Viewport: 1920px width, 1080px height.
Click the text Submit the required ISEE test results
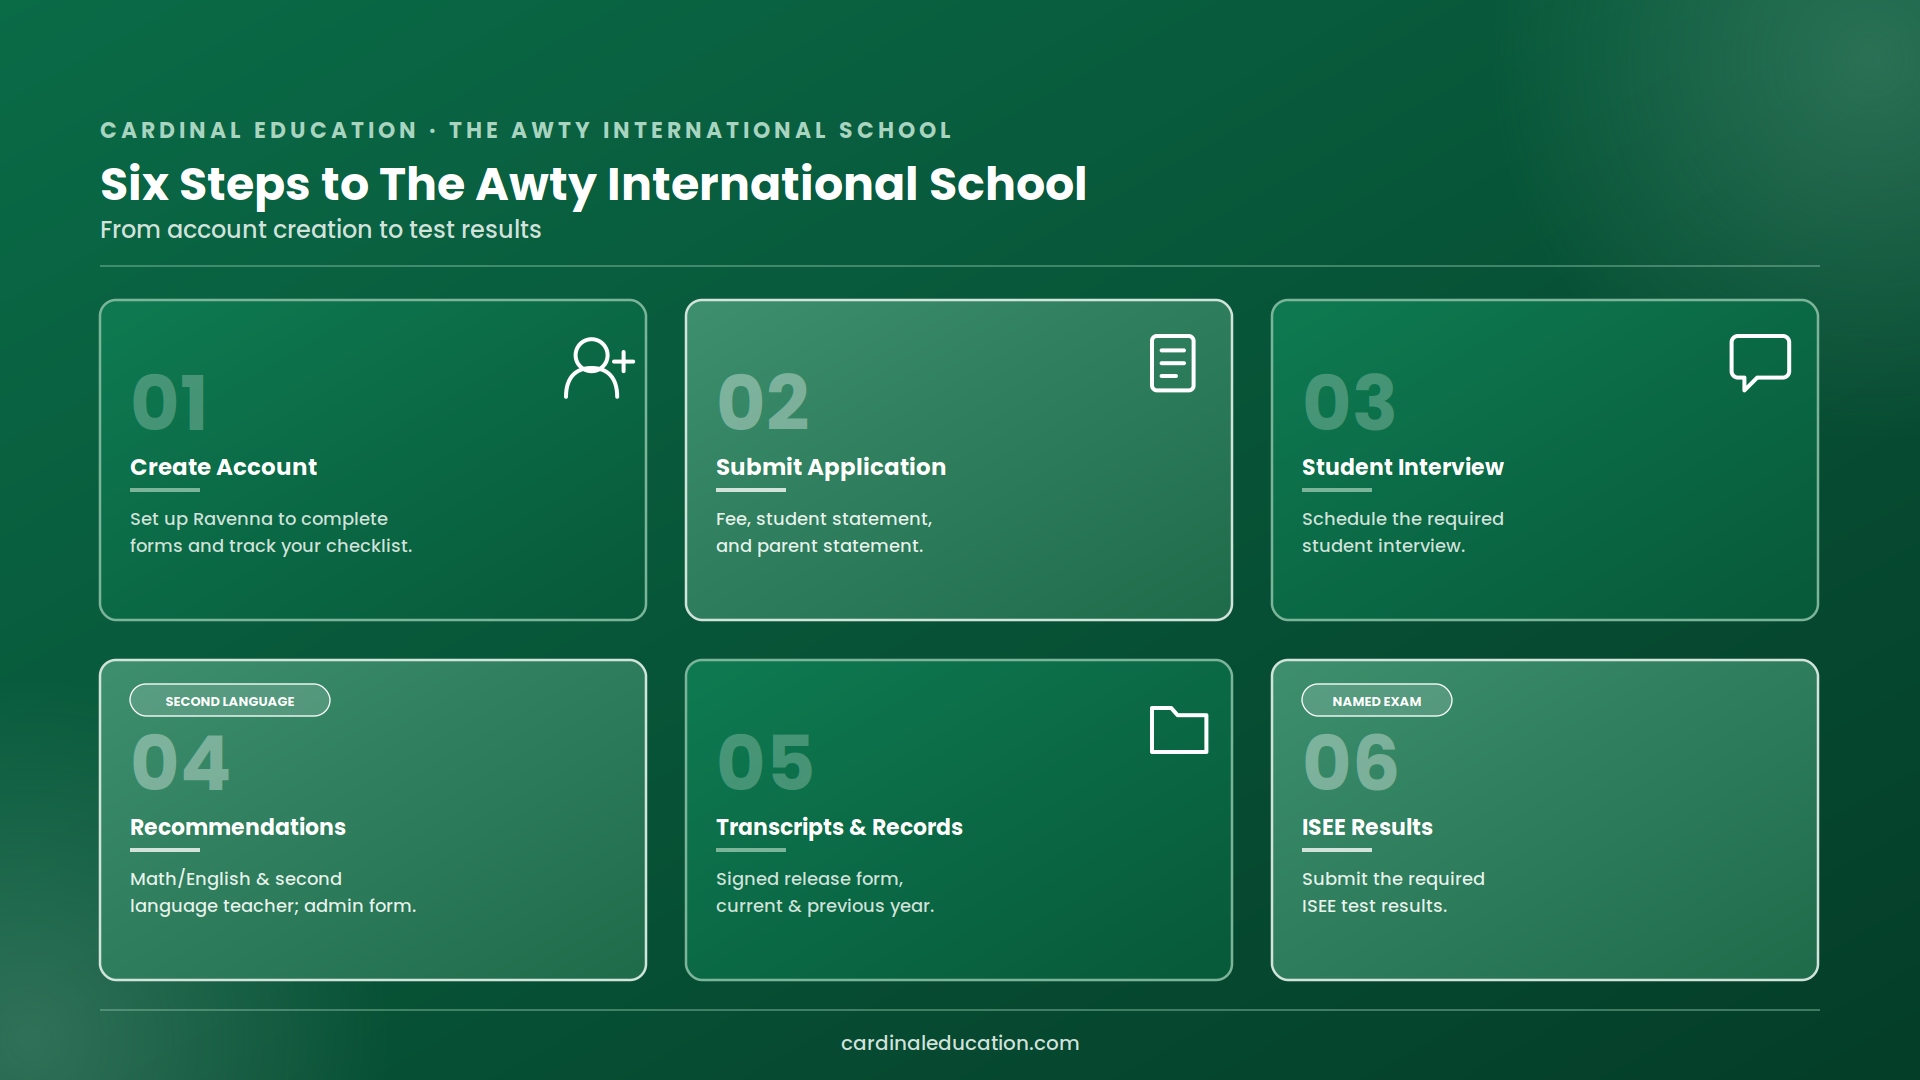[1393, 892]
